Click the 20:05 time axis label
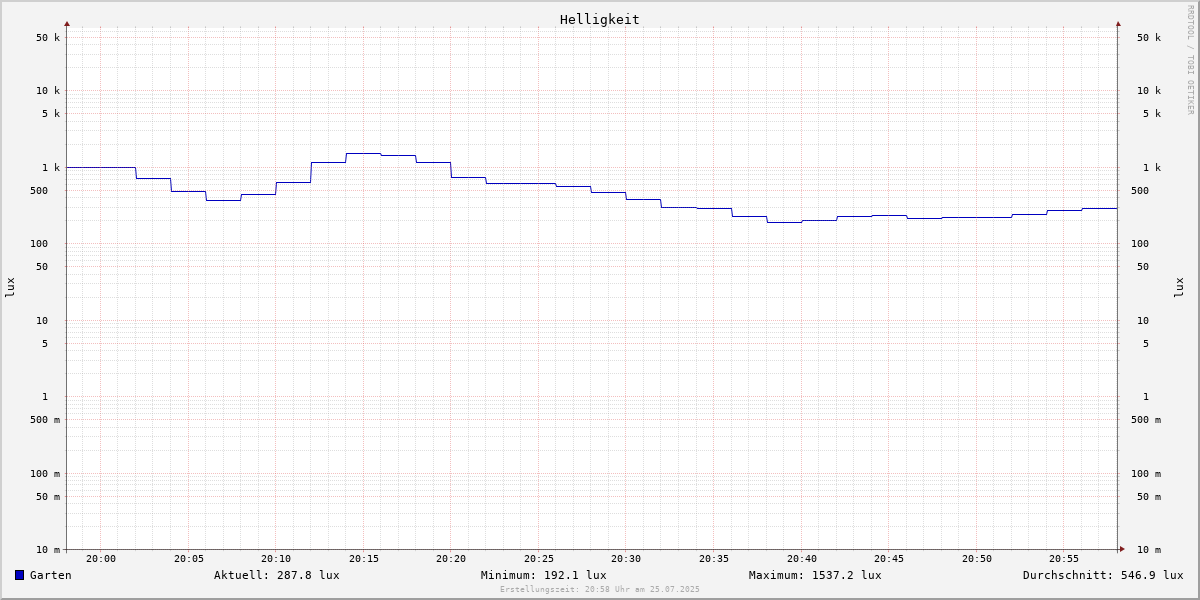Viewport: 1200px width, 600px height. click(x=189, y=559)
